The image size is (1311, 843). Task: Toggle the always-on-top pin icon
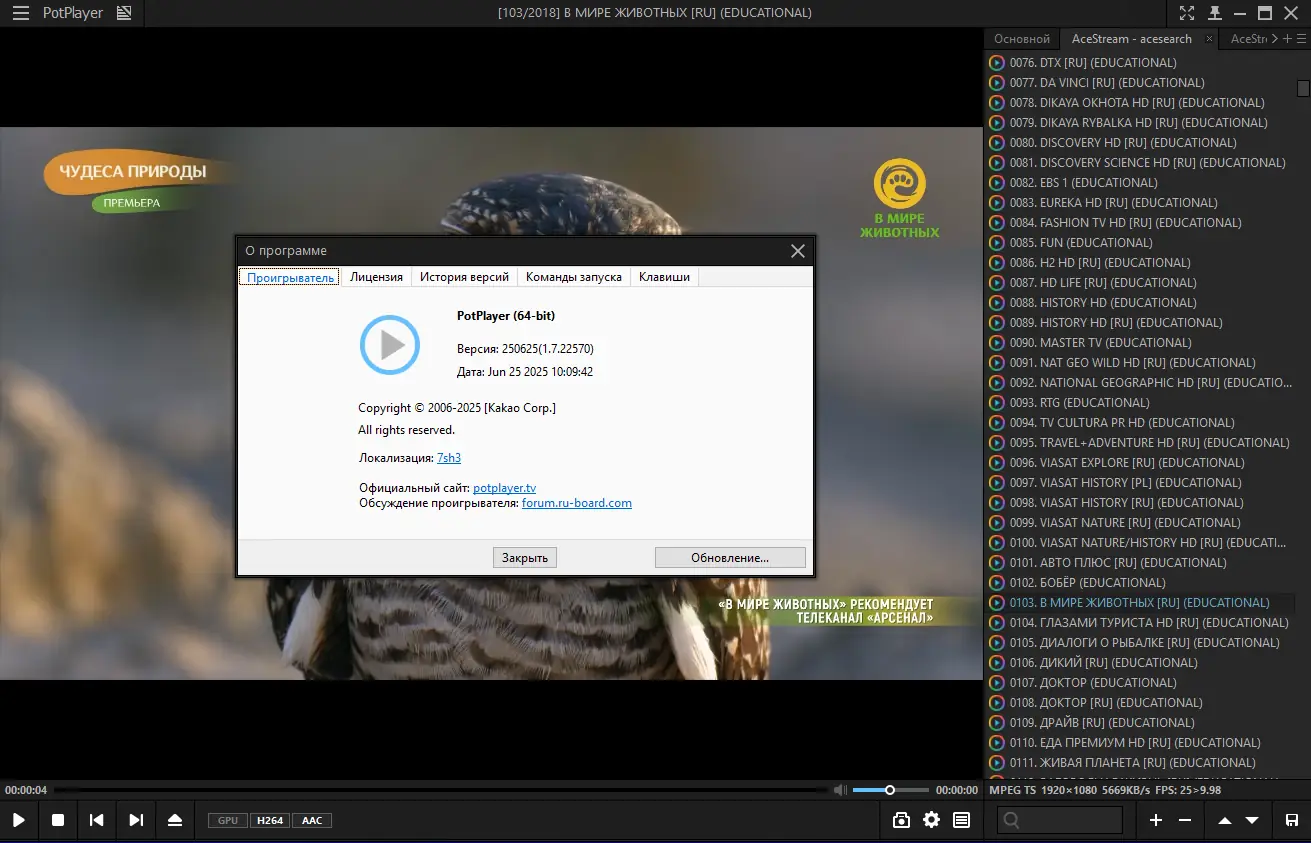coord(1215,13)
